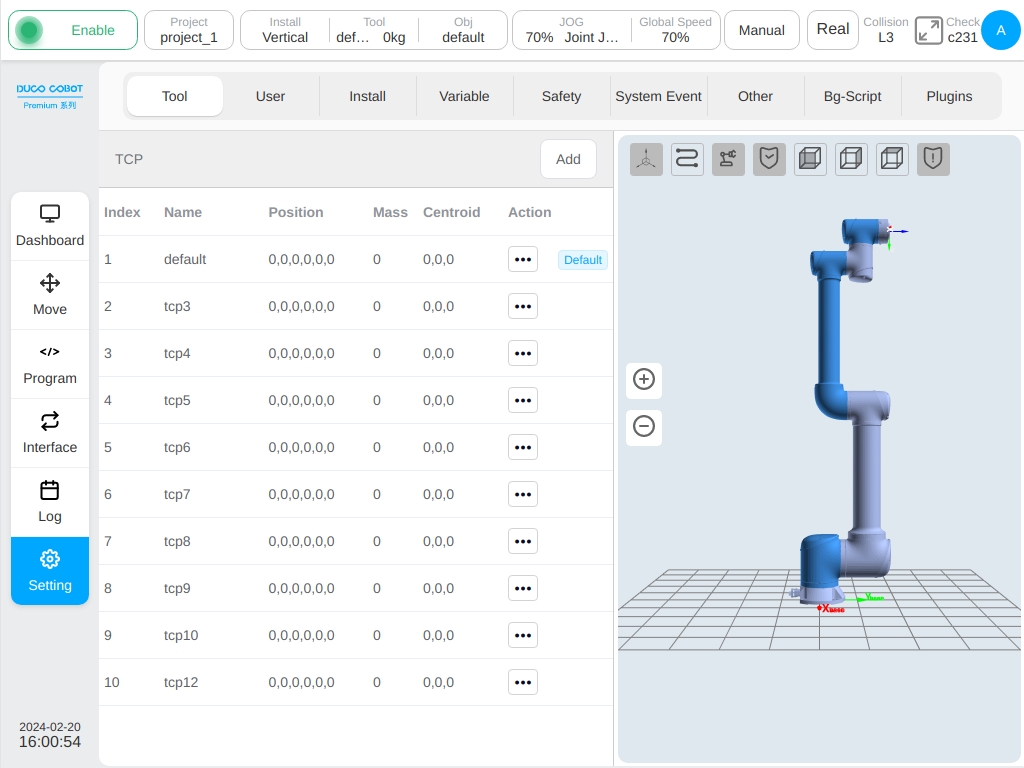Click the default name cell
This screenshot has height=768, width=1024.
185,259
